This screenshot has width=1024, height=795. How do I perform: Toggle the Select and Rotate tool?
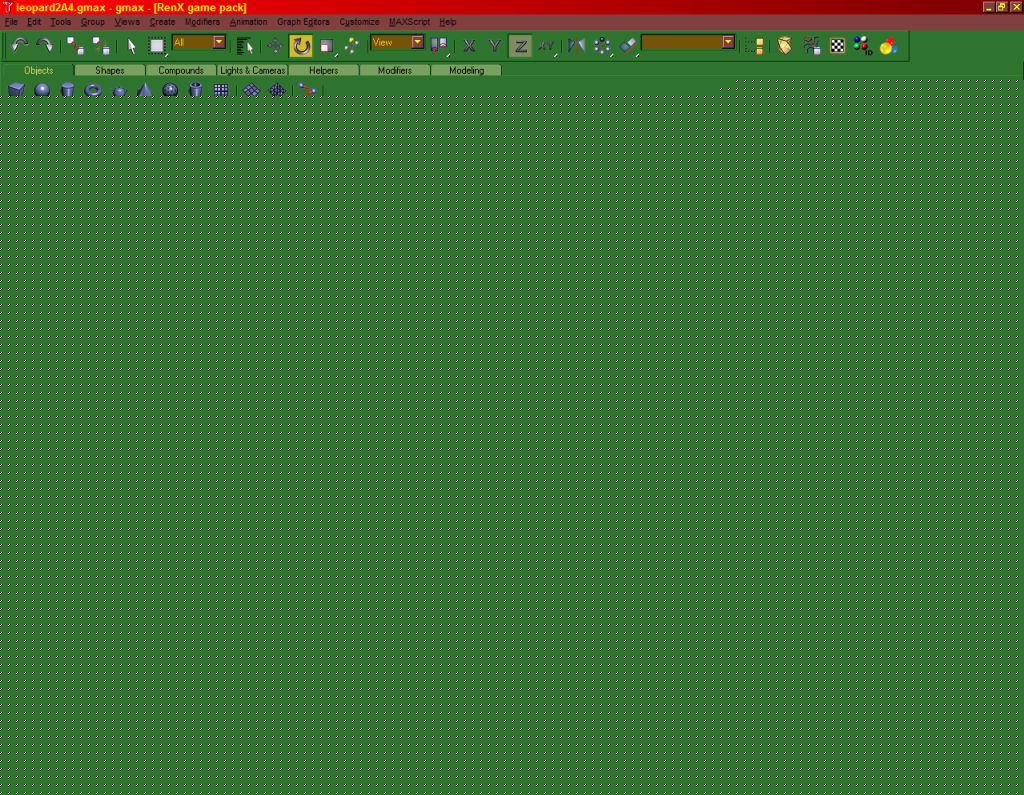(x=301, y=46)
